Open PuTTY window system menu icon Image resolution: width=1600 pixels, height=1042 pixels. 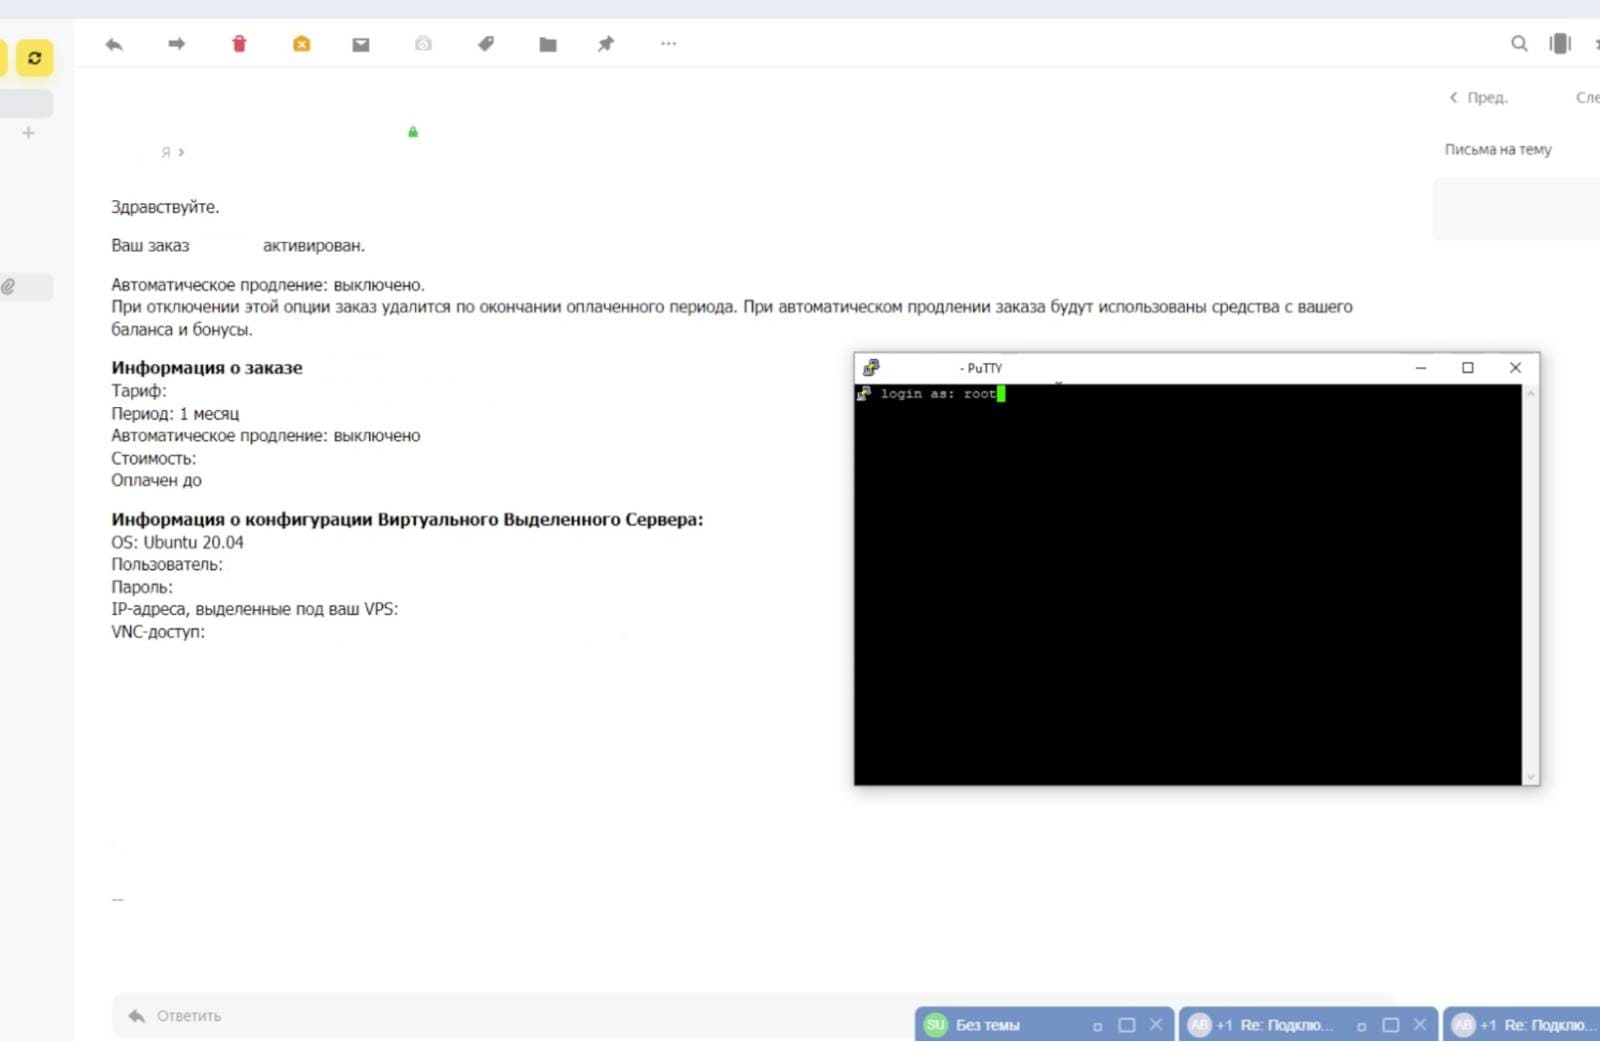coord(871,368)
